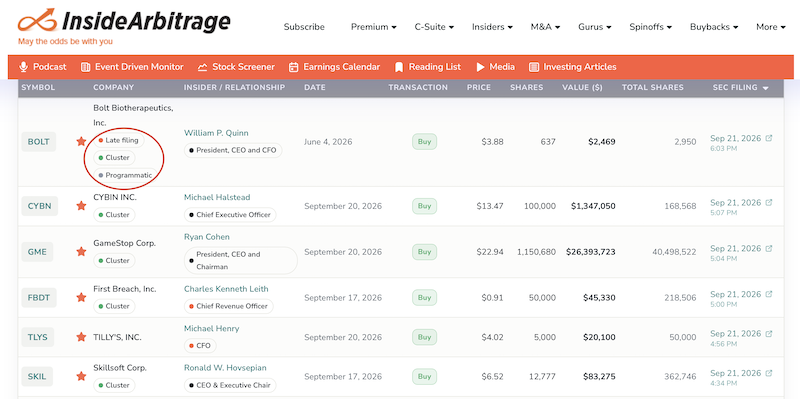Open insider William P. Quinn link
800x399 pixels.
[216, 133]
